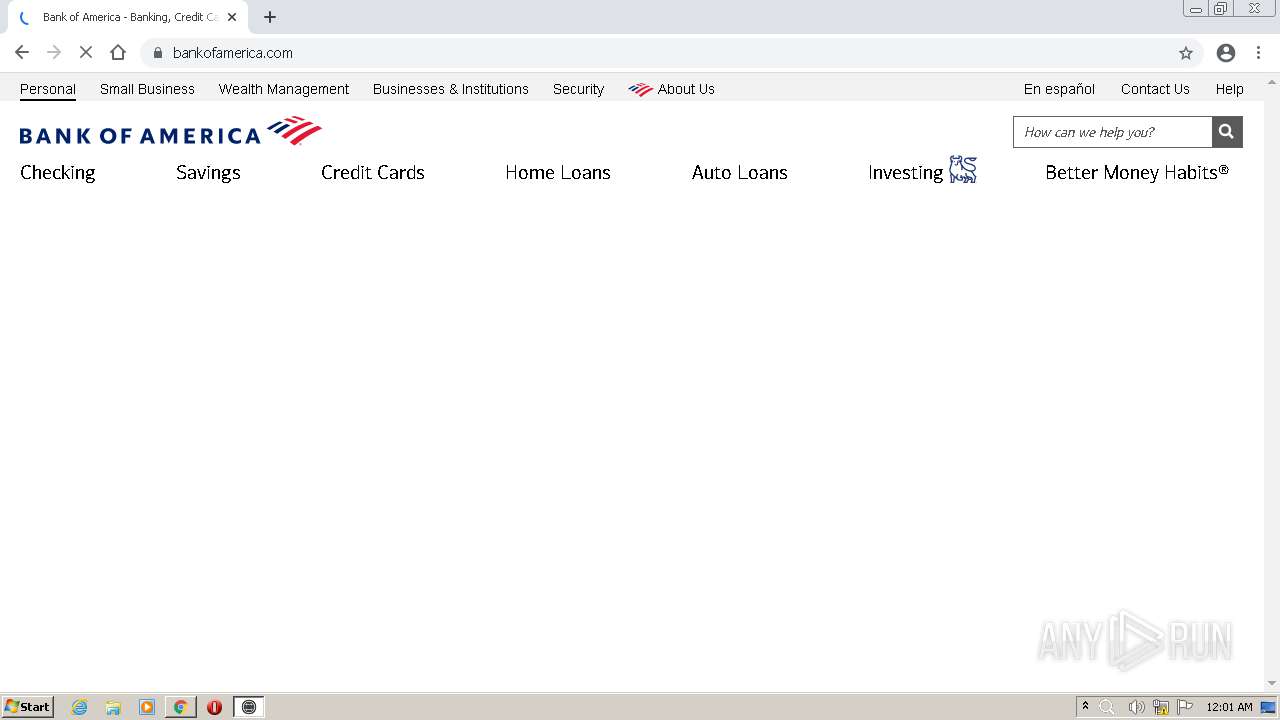
Task: Open the Checking menu
Action: tap(58, 172)
